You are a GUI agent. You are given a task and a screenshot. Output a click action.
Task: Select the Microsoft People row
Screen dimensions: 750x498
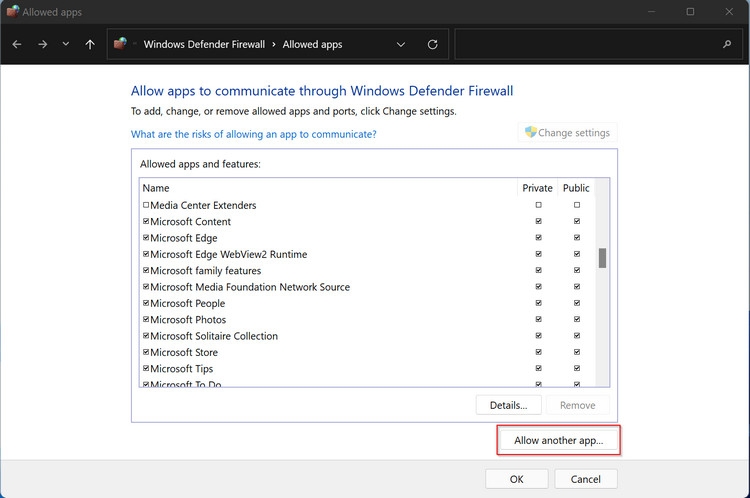tap(367, 303)
